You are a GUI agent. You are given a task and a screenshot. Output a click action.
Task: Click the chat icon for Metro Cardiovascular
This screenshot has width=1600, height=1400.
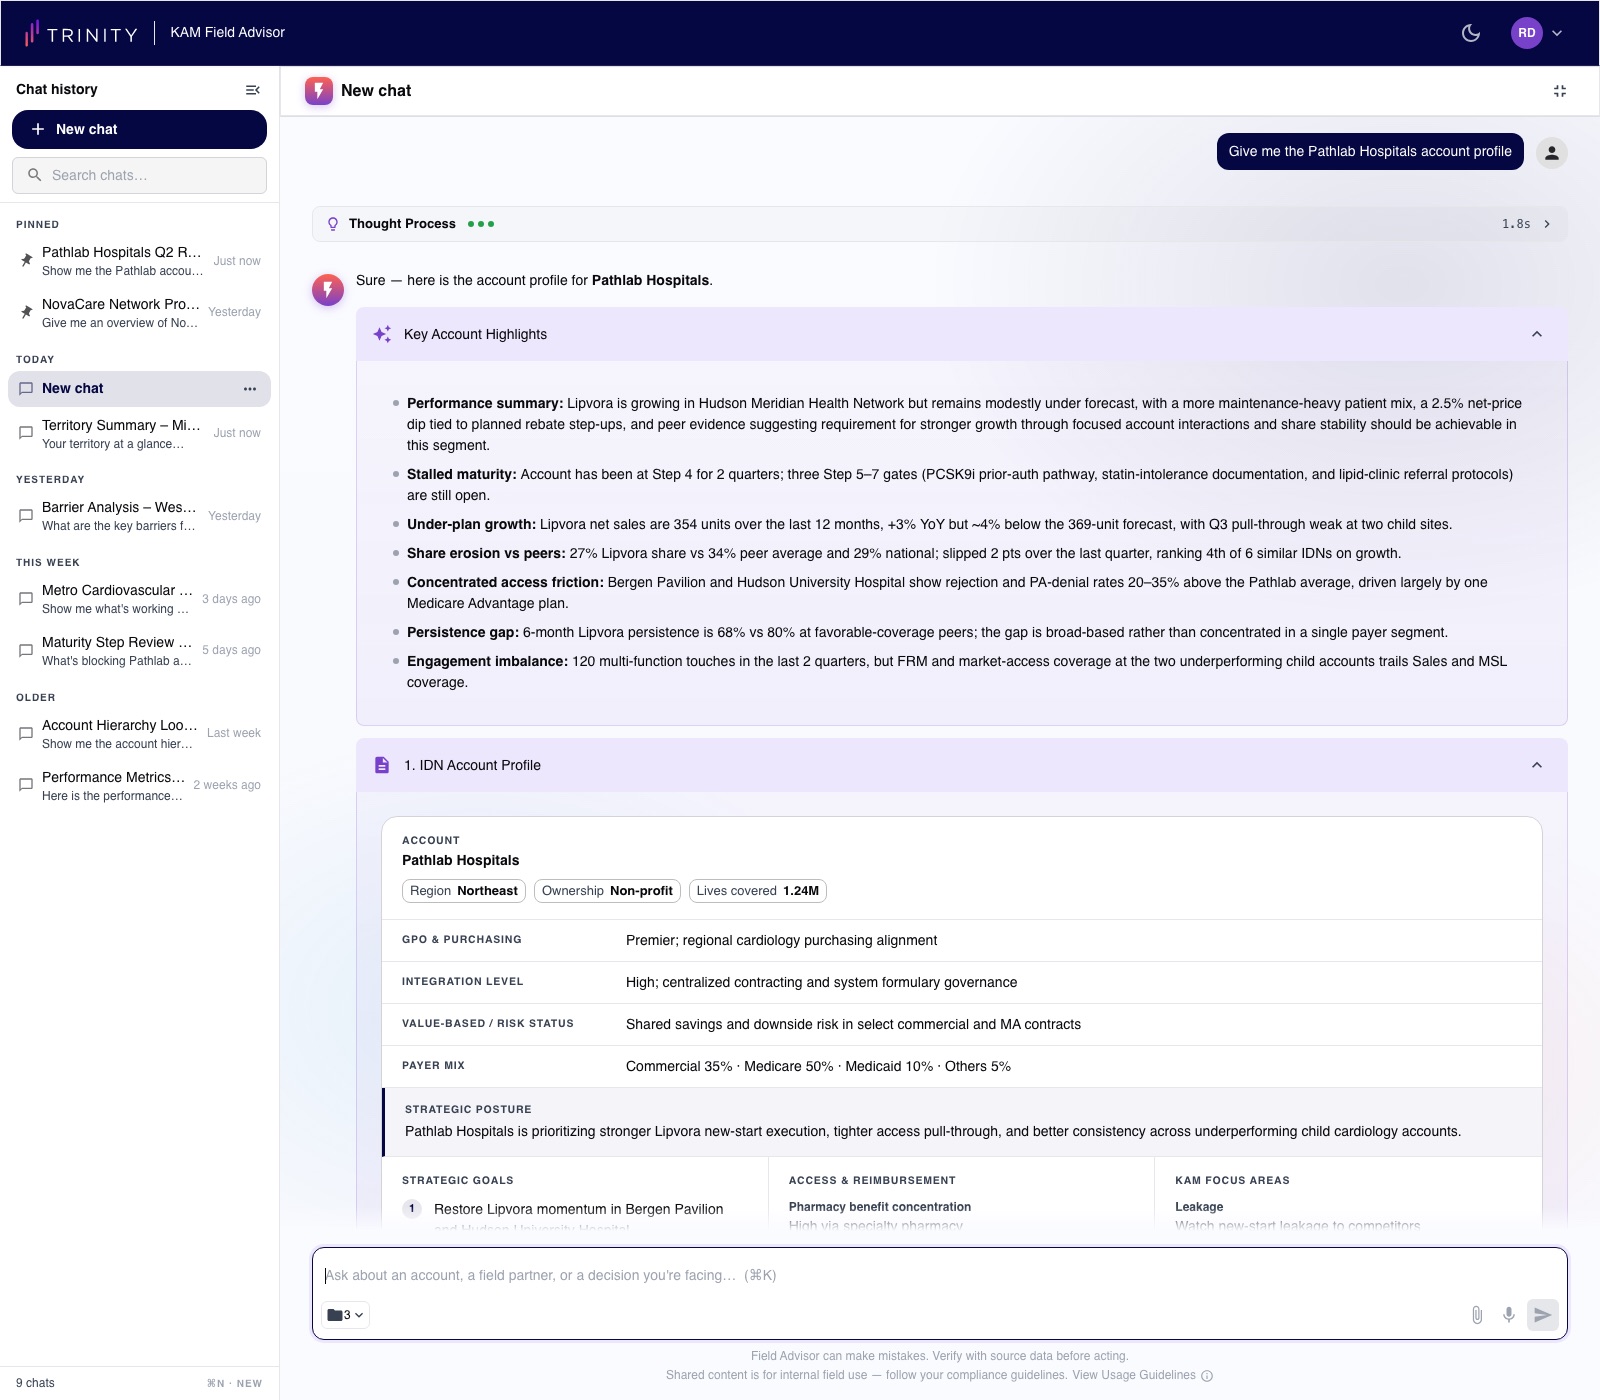click(26, 599)
